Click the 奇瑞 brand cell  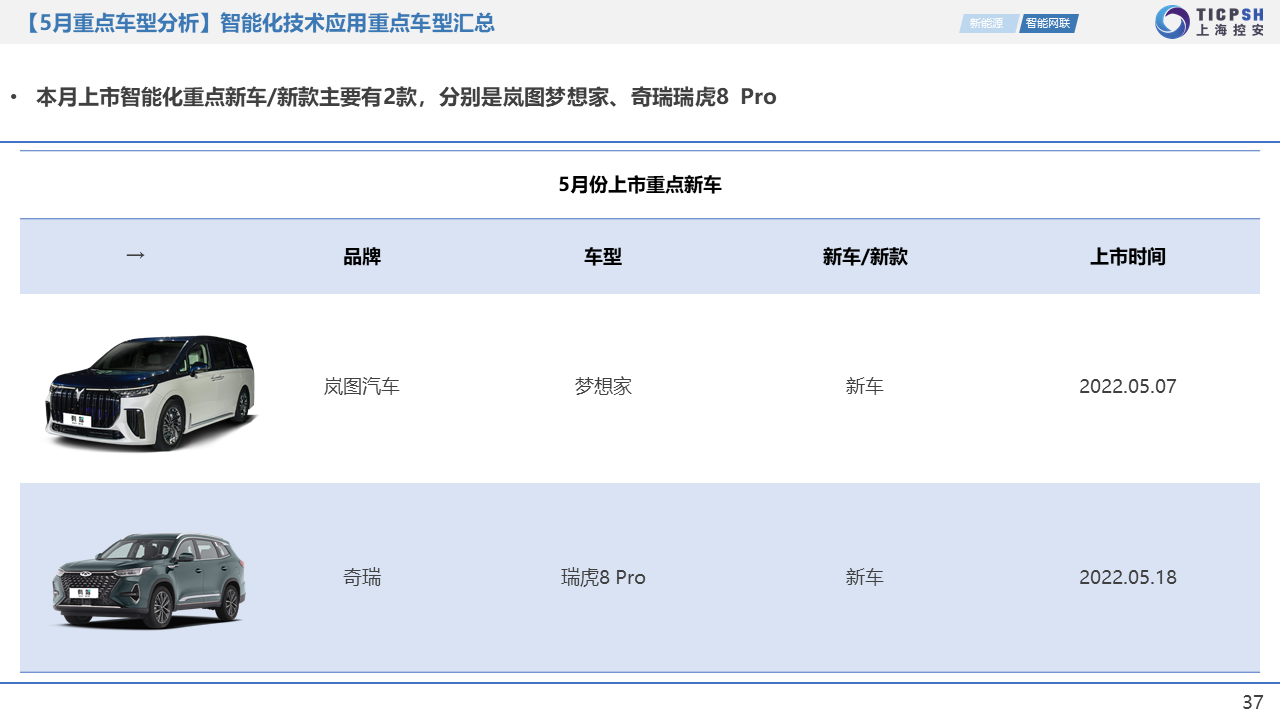pos(362,577)
